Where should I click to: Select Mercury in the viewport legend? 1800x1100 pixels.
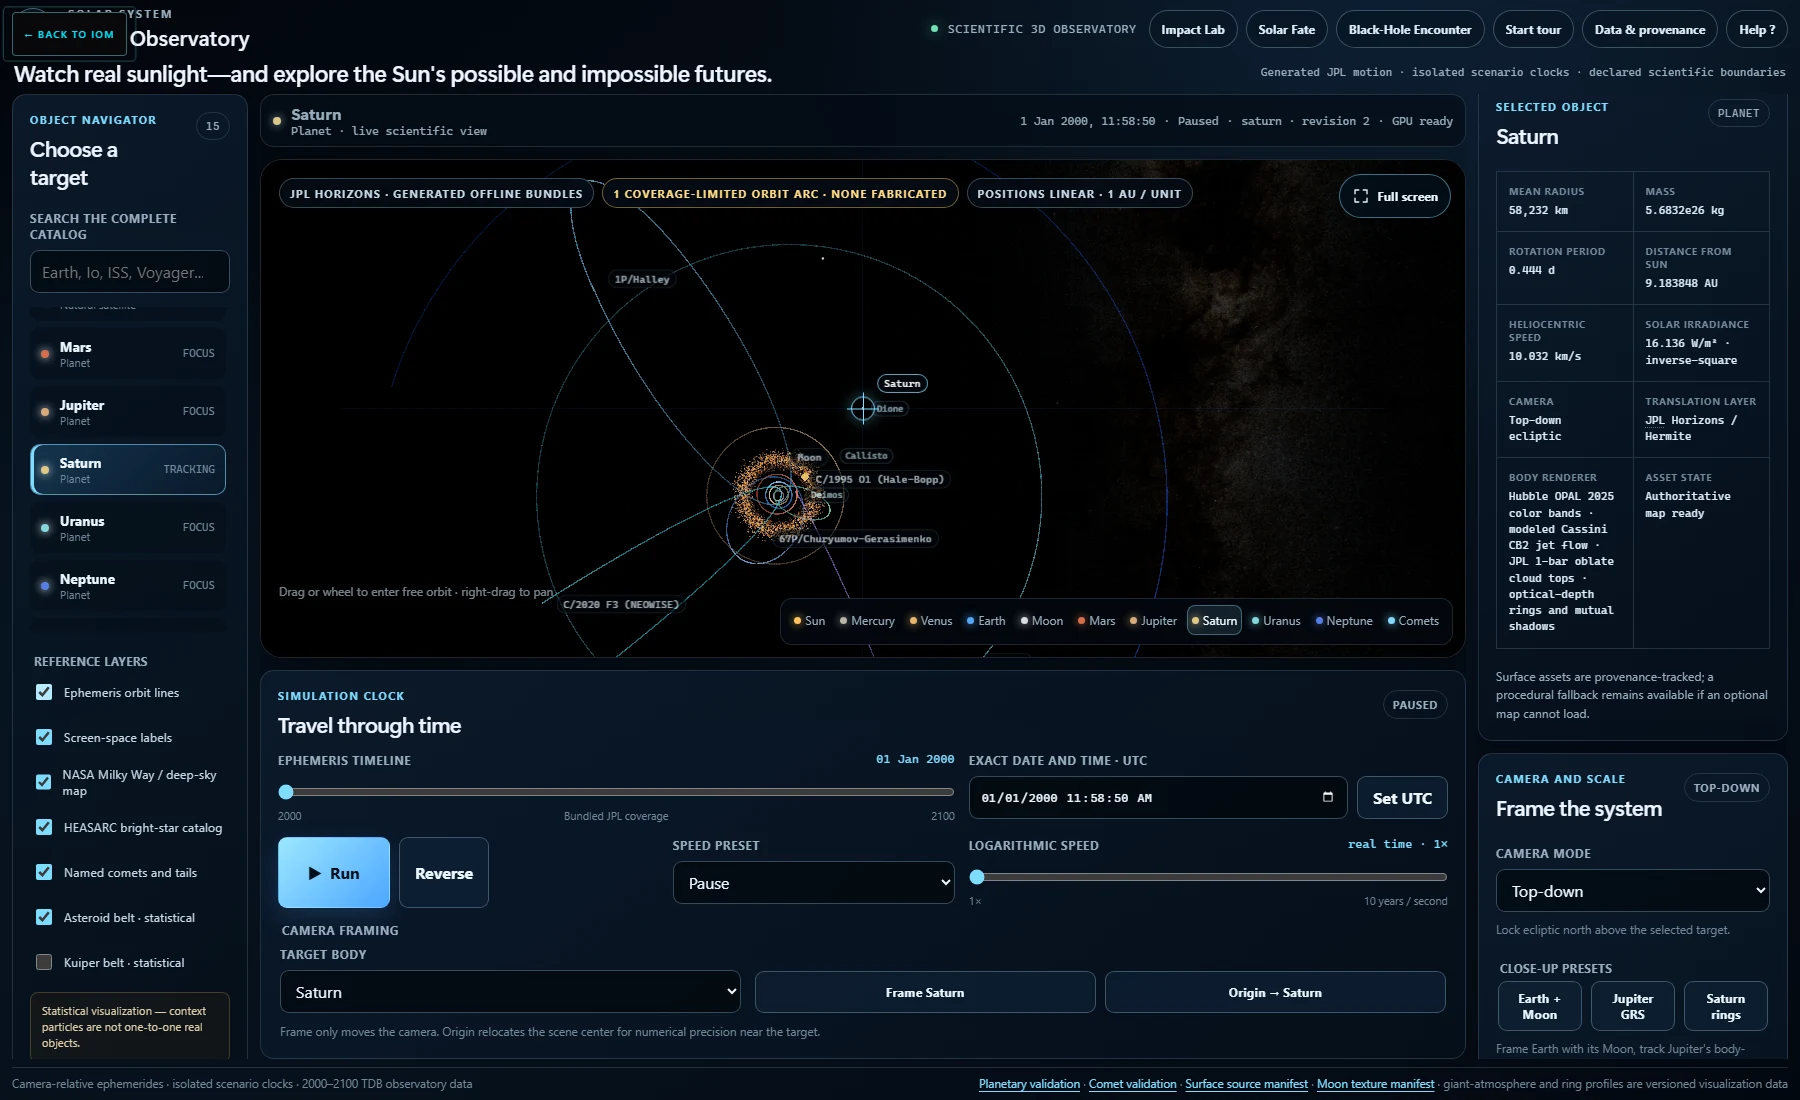[867, 621]
